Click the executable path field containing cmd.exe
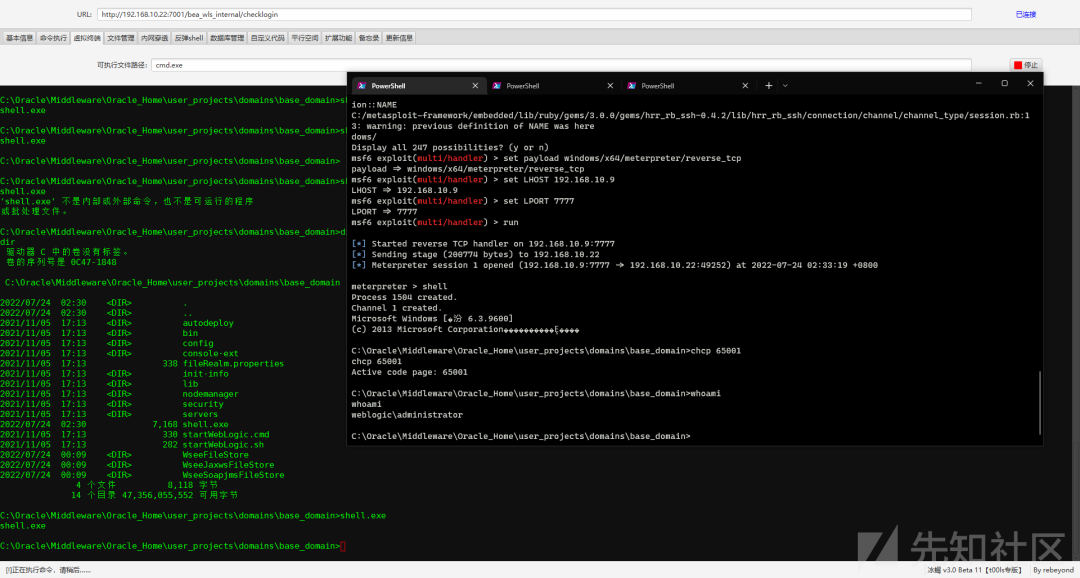 (561, 65)
